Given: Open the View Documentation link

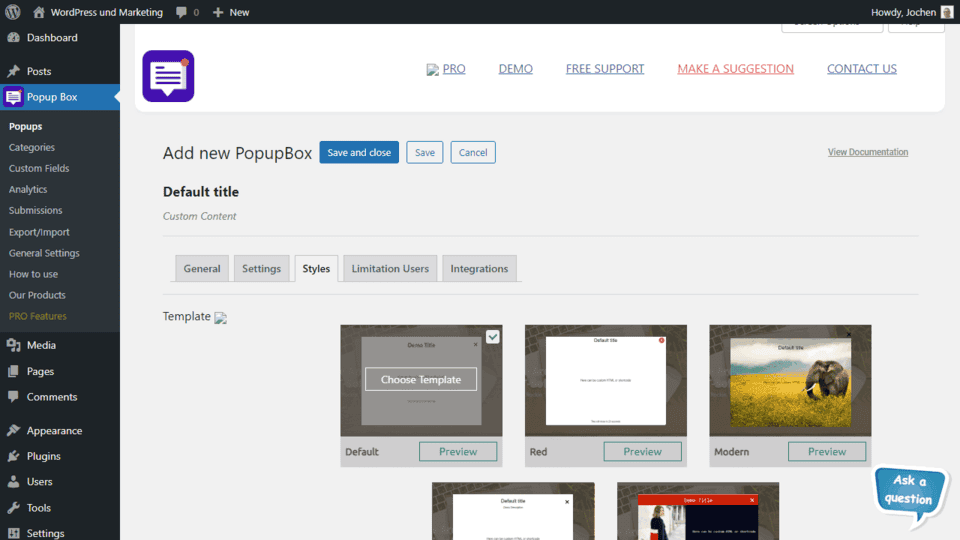Looking at the screenshot, I should coord(867,152).
